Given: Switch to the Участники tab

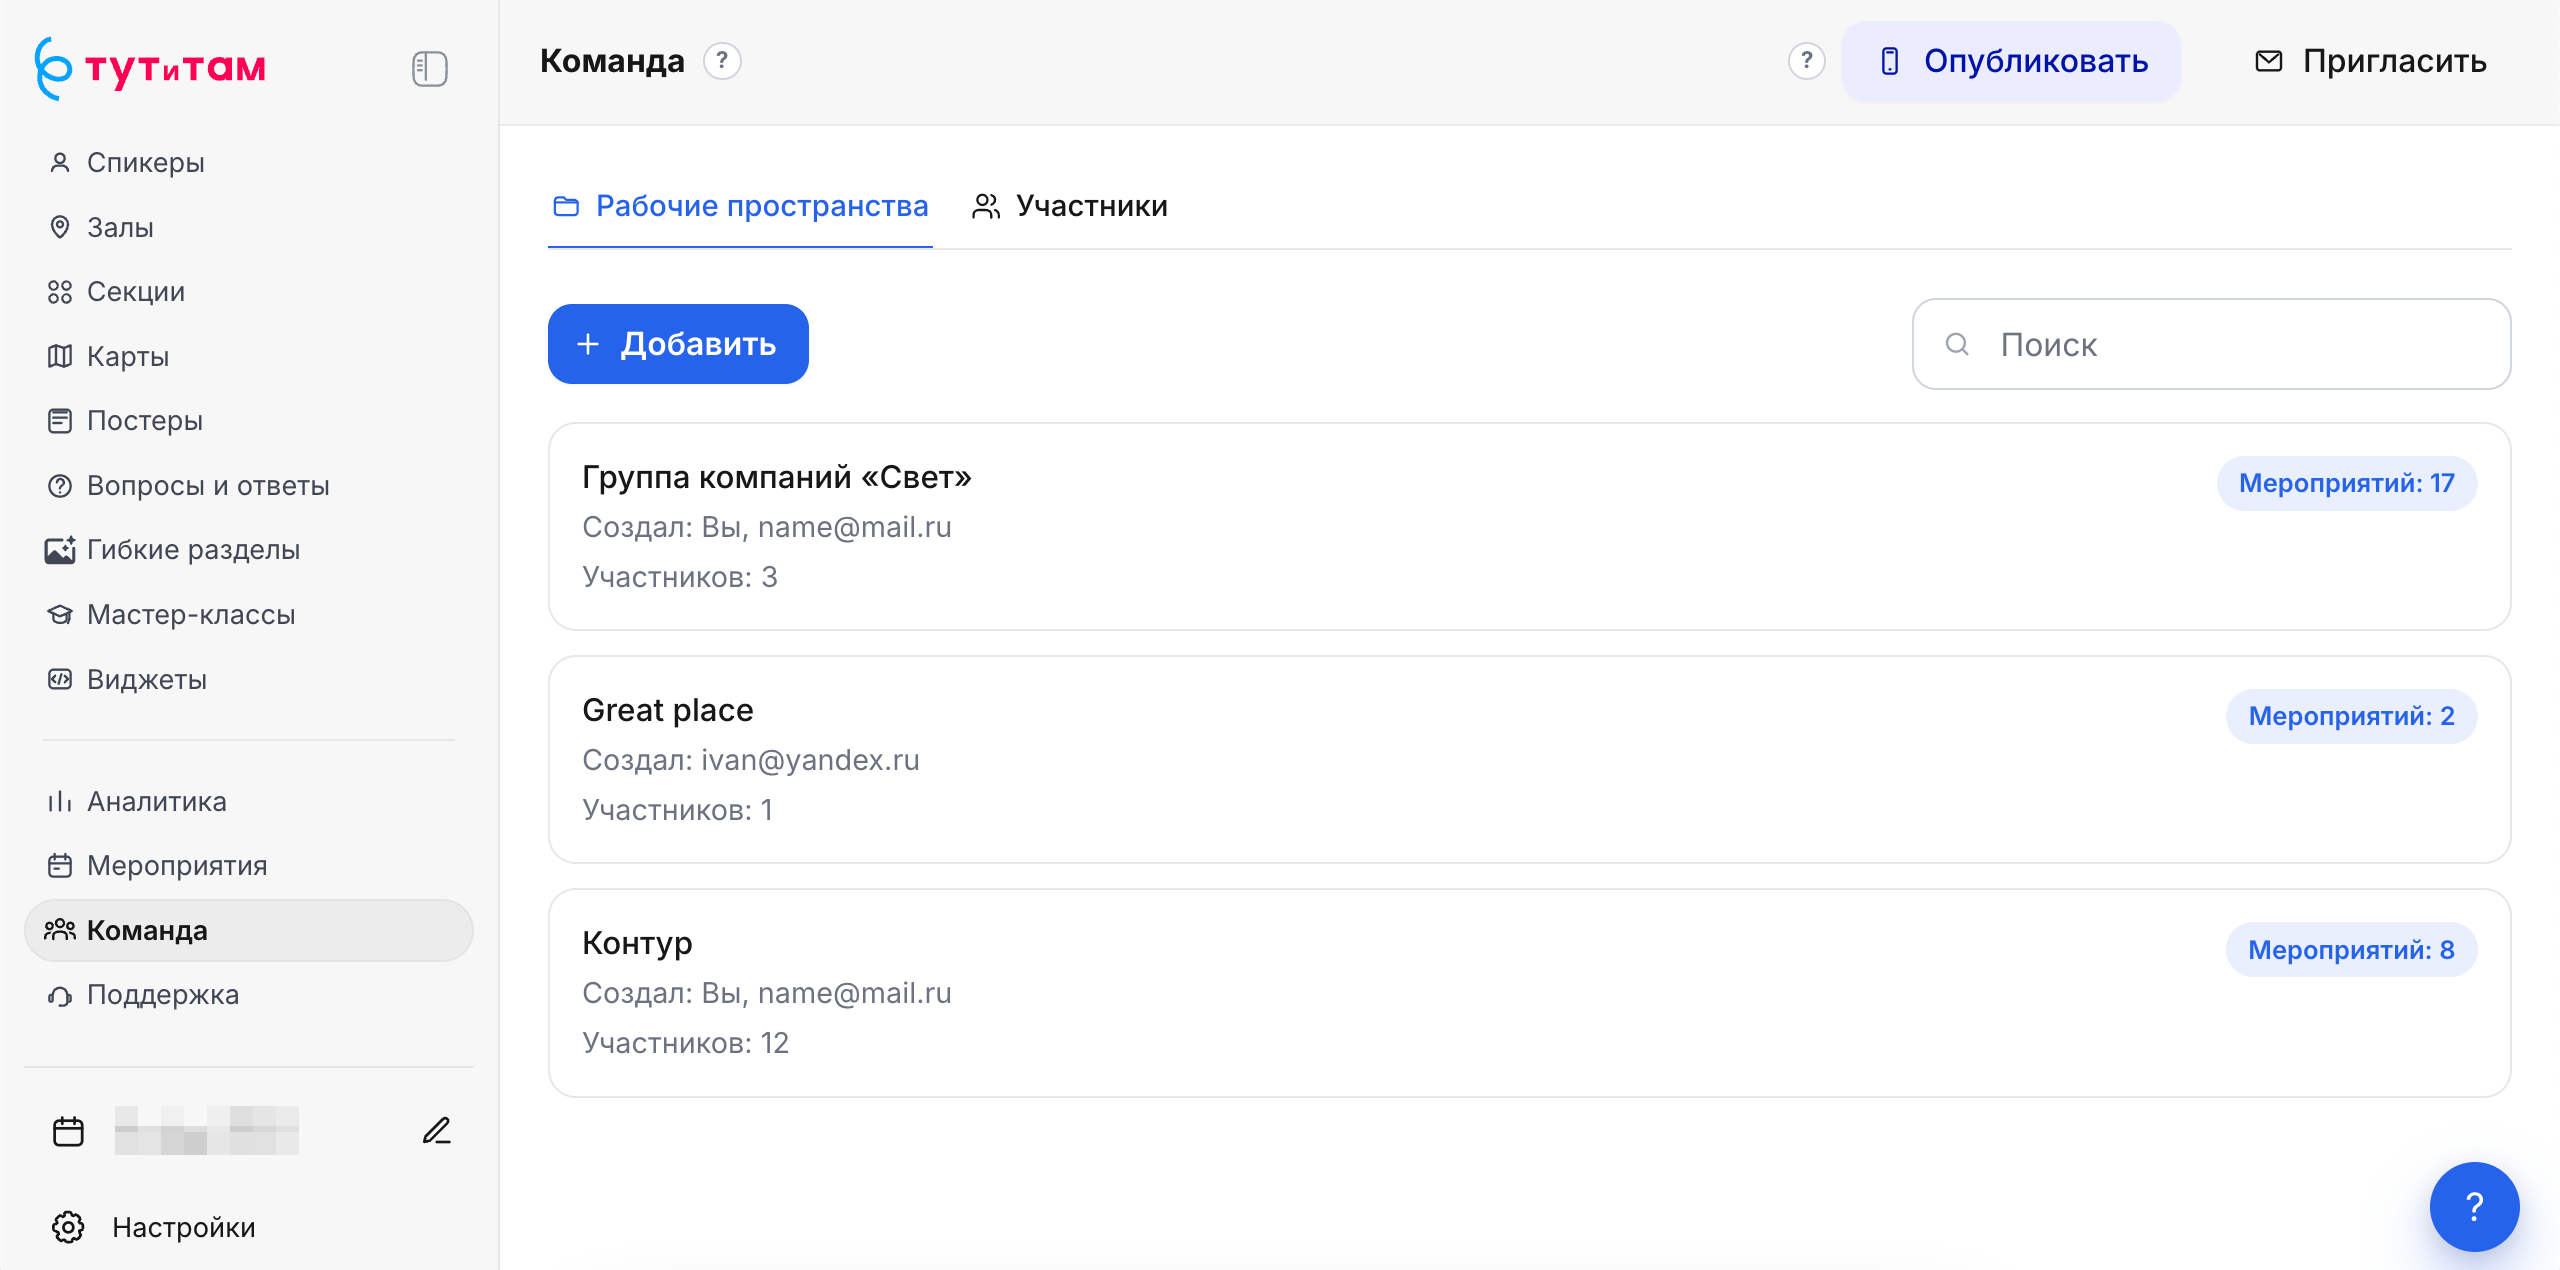Looking at the screenshot, I should coord(1070,206).
